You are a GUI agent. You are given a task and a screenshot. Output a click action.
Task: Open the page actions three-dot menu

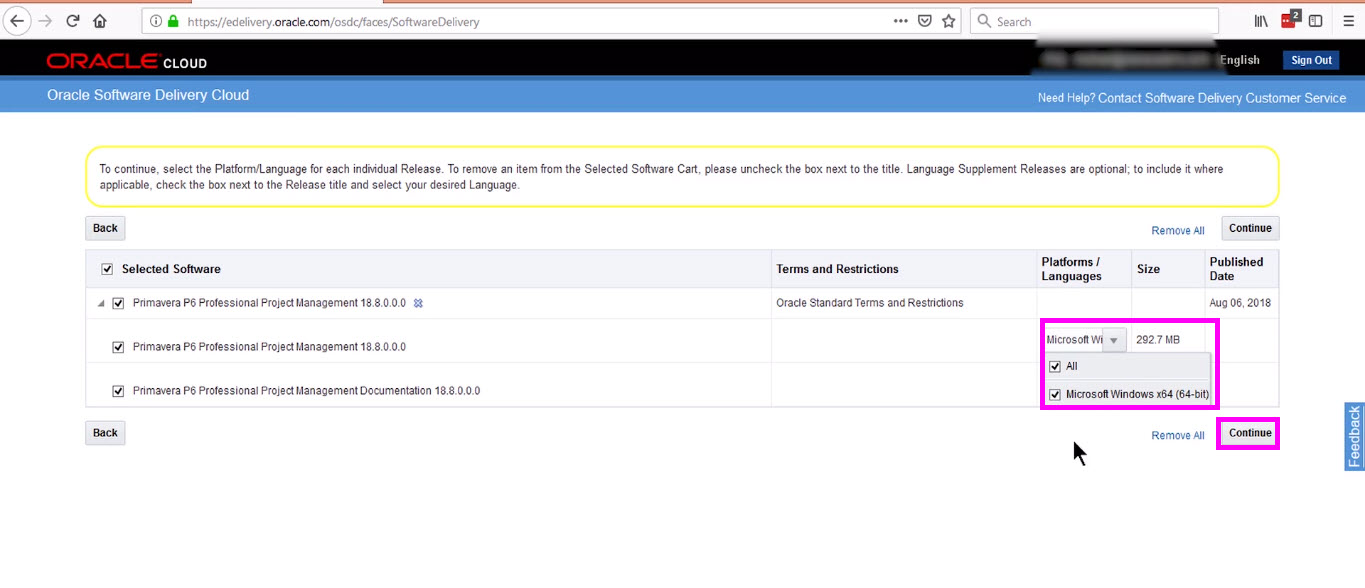(900, 21)
